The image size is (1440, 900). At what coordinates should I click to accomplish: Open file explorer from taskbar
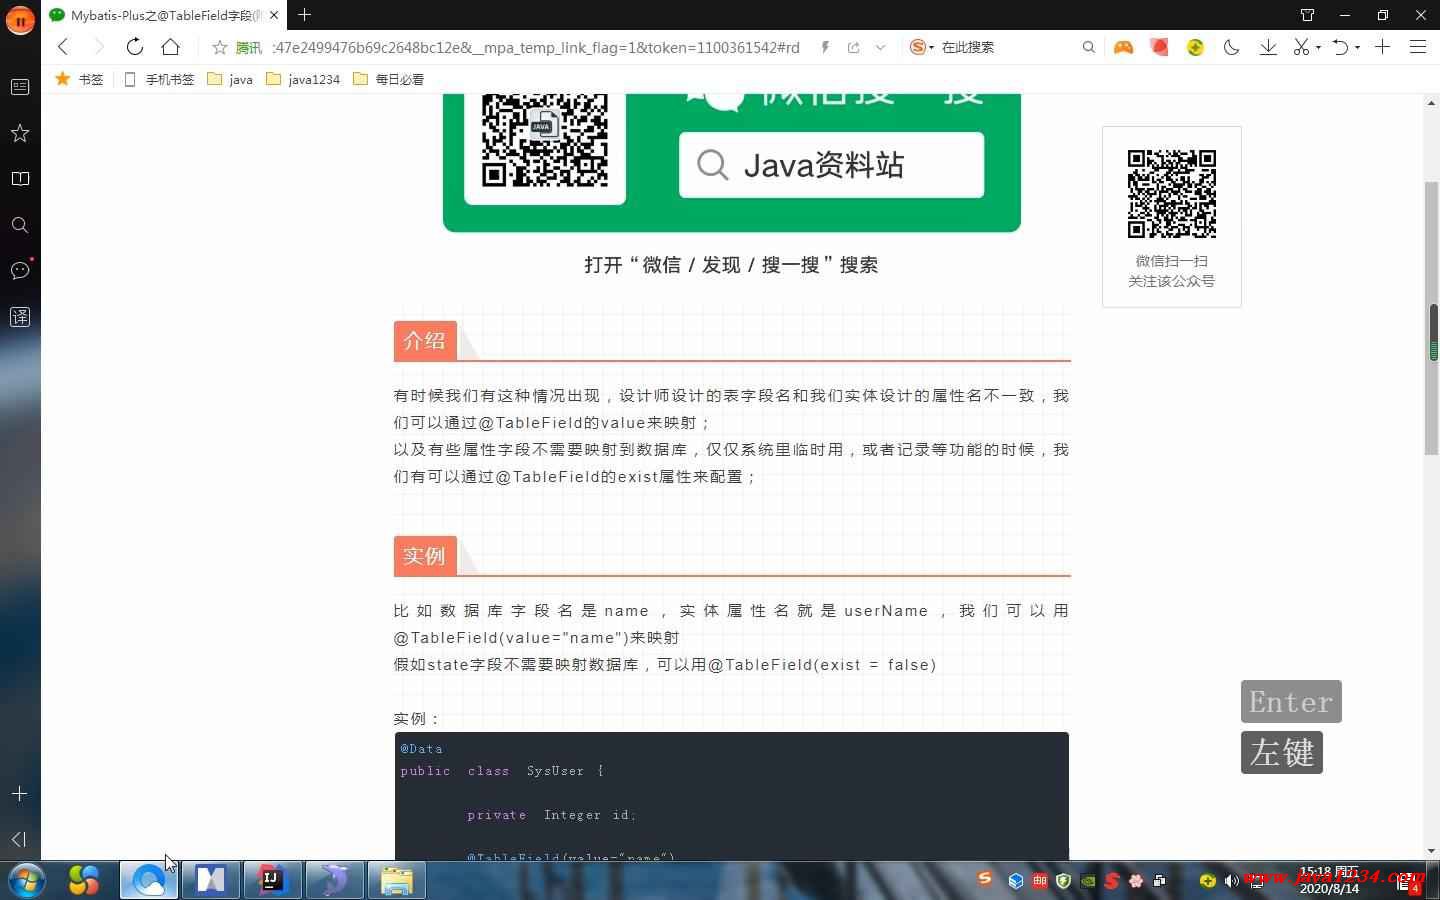tap(397, 880)
